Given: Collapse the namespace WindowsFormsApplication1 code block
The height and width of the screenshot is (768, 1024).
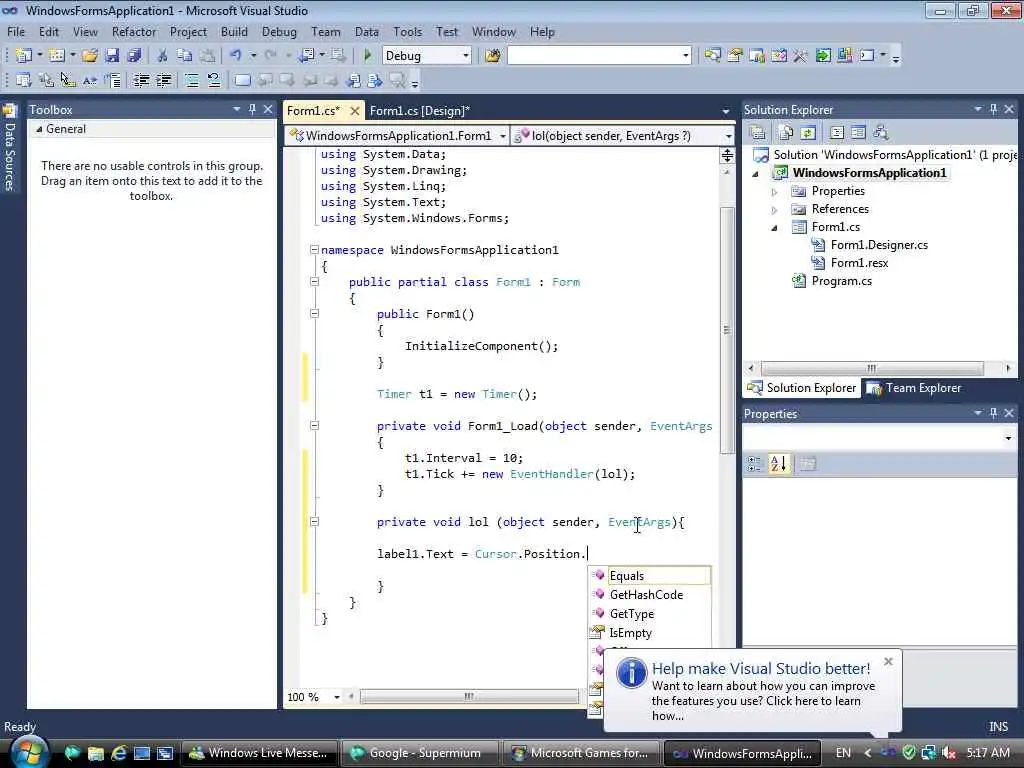Looking at the screenshot, I should click(314, 249).
